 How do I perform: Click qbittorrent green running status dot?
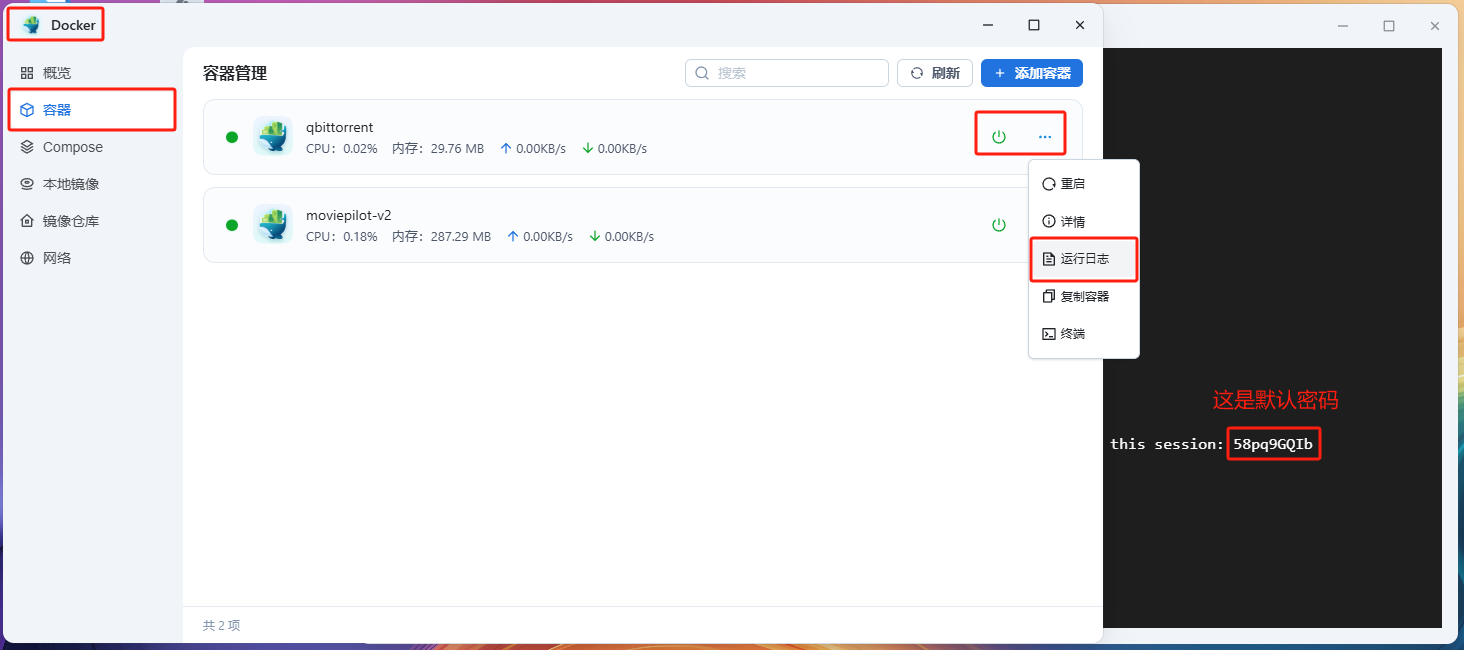tap(232, 137)
